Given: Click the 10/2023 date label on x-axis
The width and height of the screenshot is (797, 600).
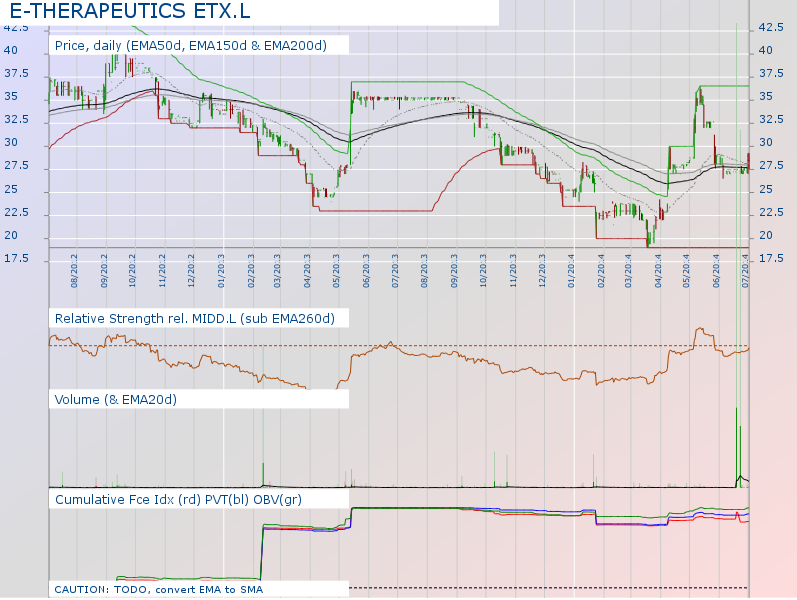Looking at the screenshot, I should (x=483, y=271).
